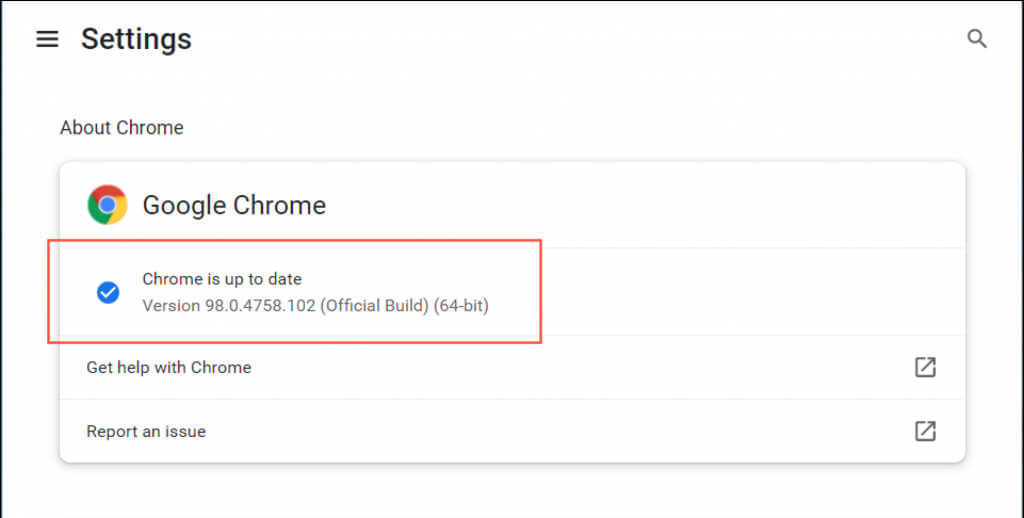
Task: Click empty space beside Get help text
Action: tap(580, 367)
